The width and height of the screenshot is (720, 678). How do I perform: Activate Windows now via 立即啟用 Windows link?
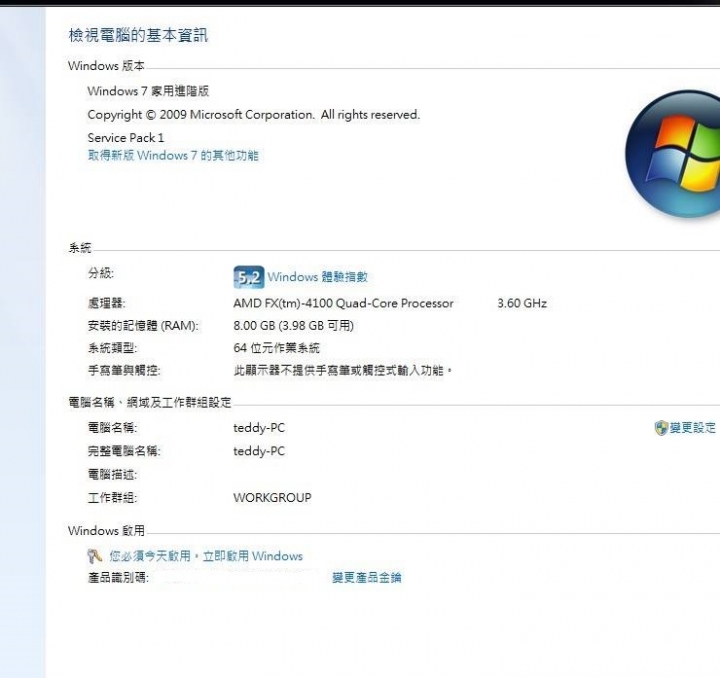click(x=253, y=556)
